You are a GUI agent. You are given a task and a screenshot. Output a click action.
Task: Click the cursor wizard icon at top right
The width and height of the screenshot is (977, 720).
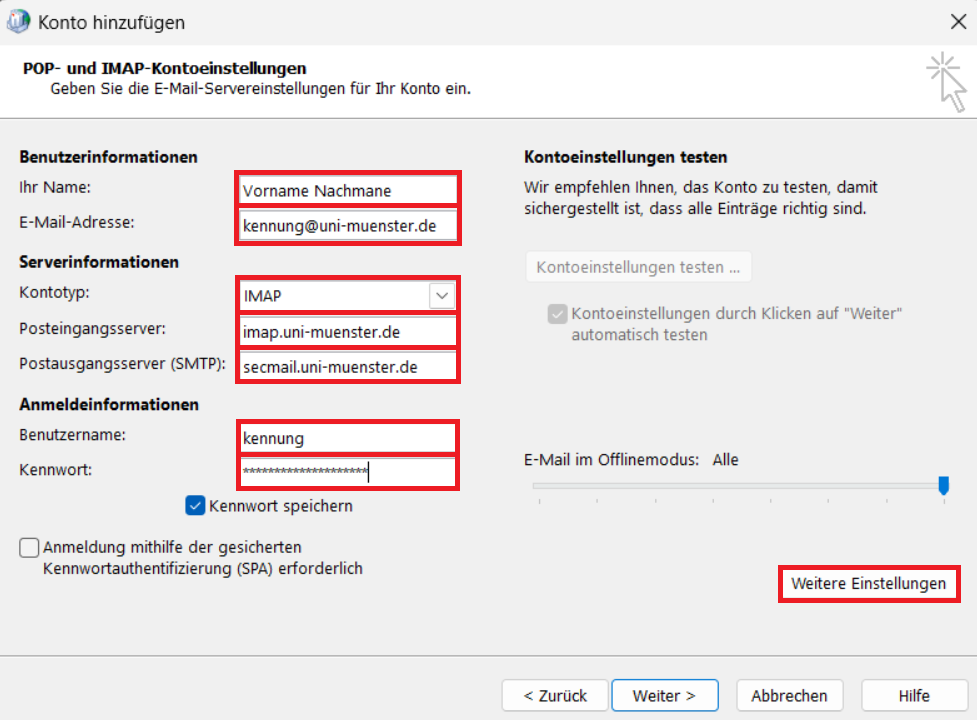click(x=946, y=83)
